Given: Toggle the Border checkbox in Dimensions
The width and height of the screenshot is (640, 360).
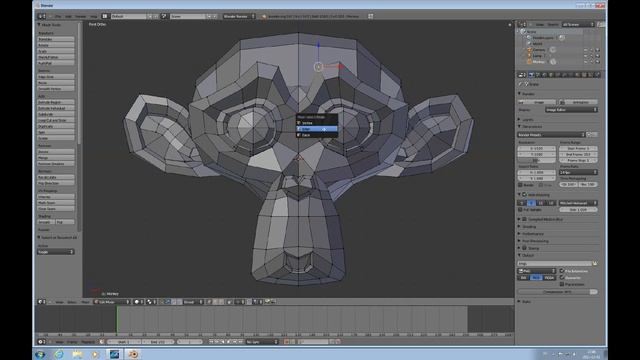Looking at the screenshot, I should pos(520,185).
